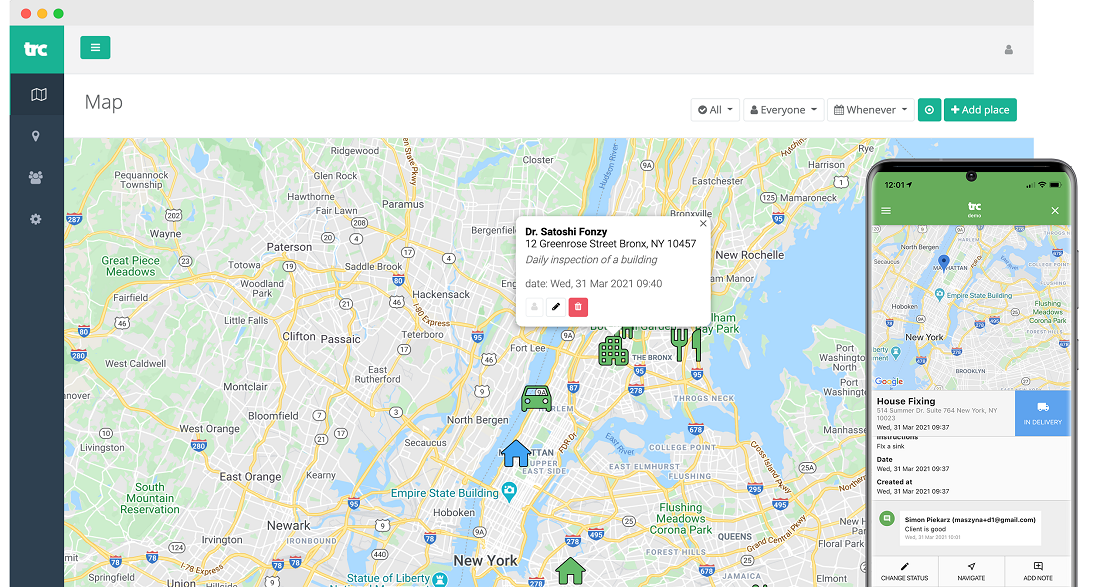Open the Users group icon in sidebar
Viewport: 1100px width, 587px height.
click(x=36, y=177)
